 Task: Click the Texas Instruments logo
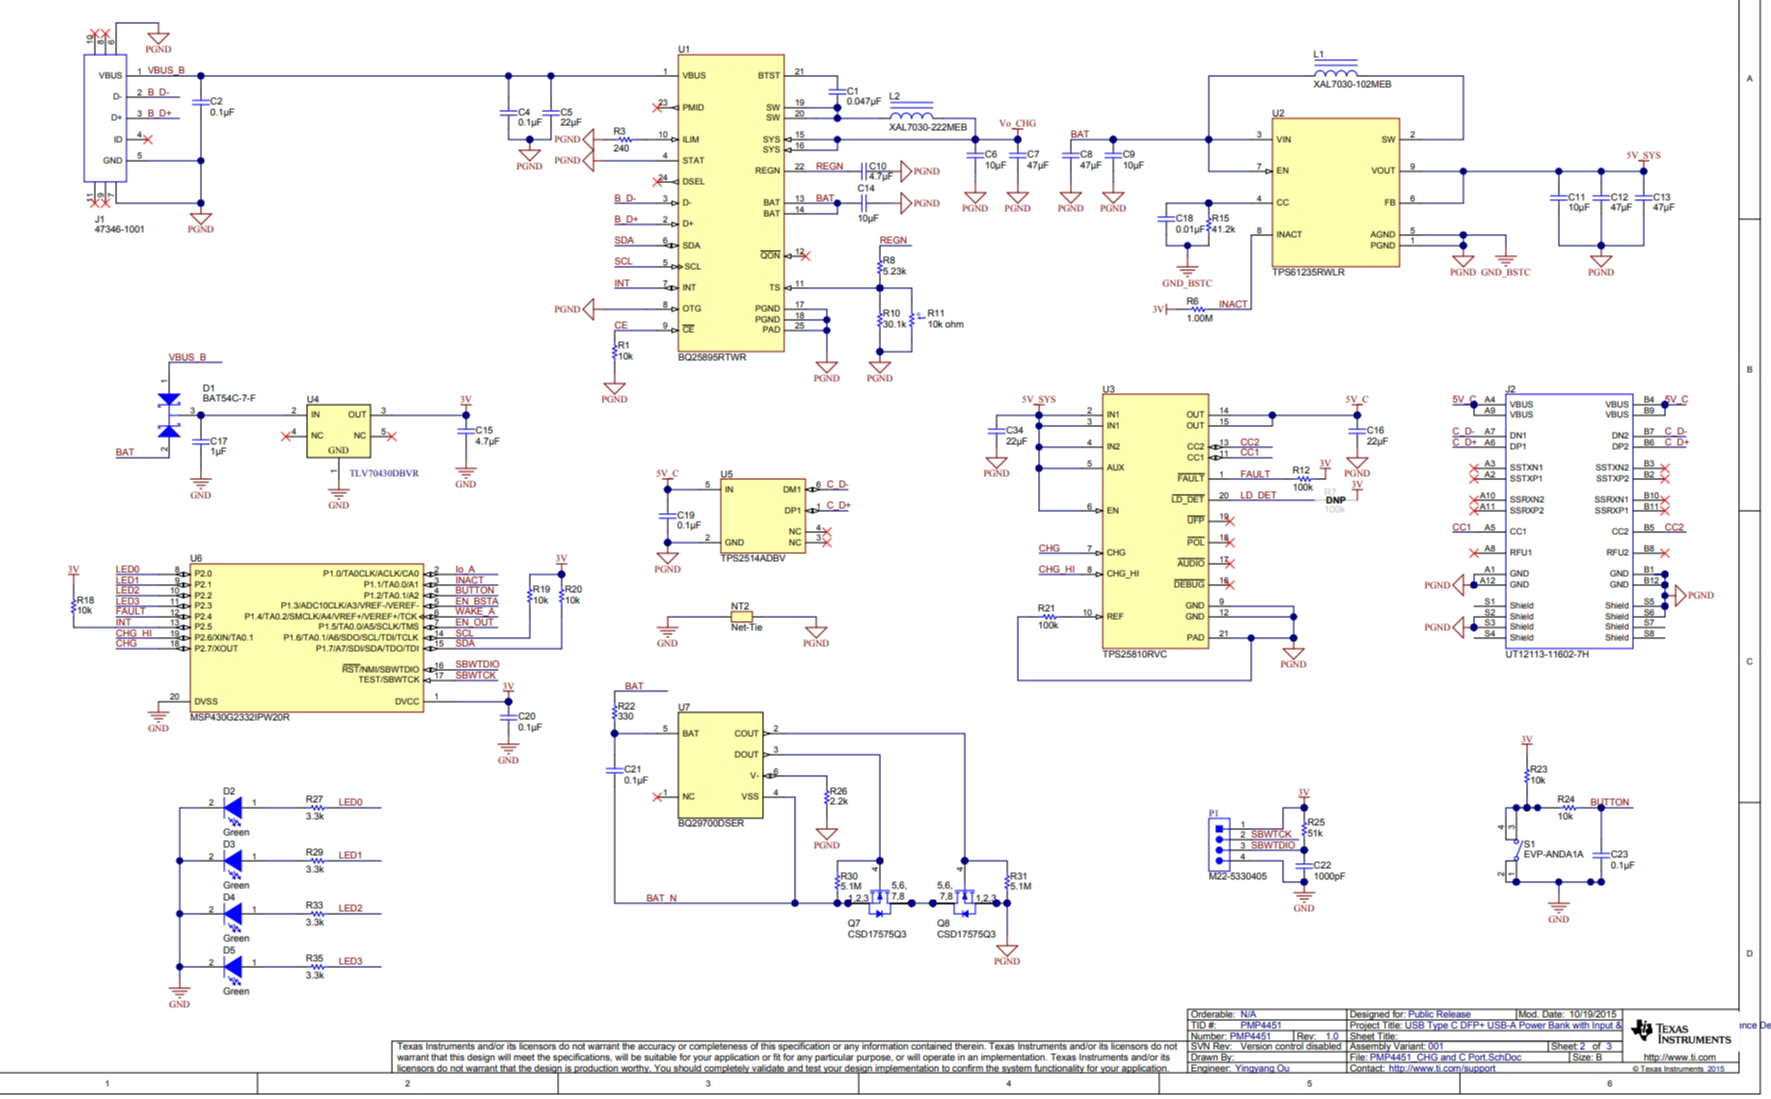coord(1680,1032)
